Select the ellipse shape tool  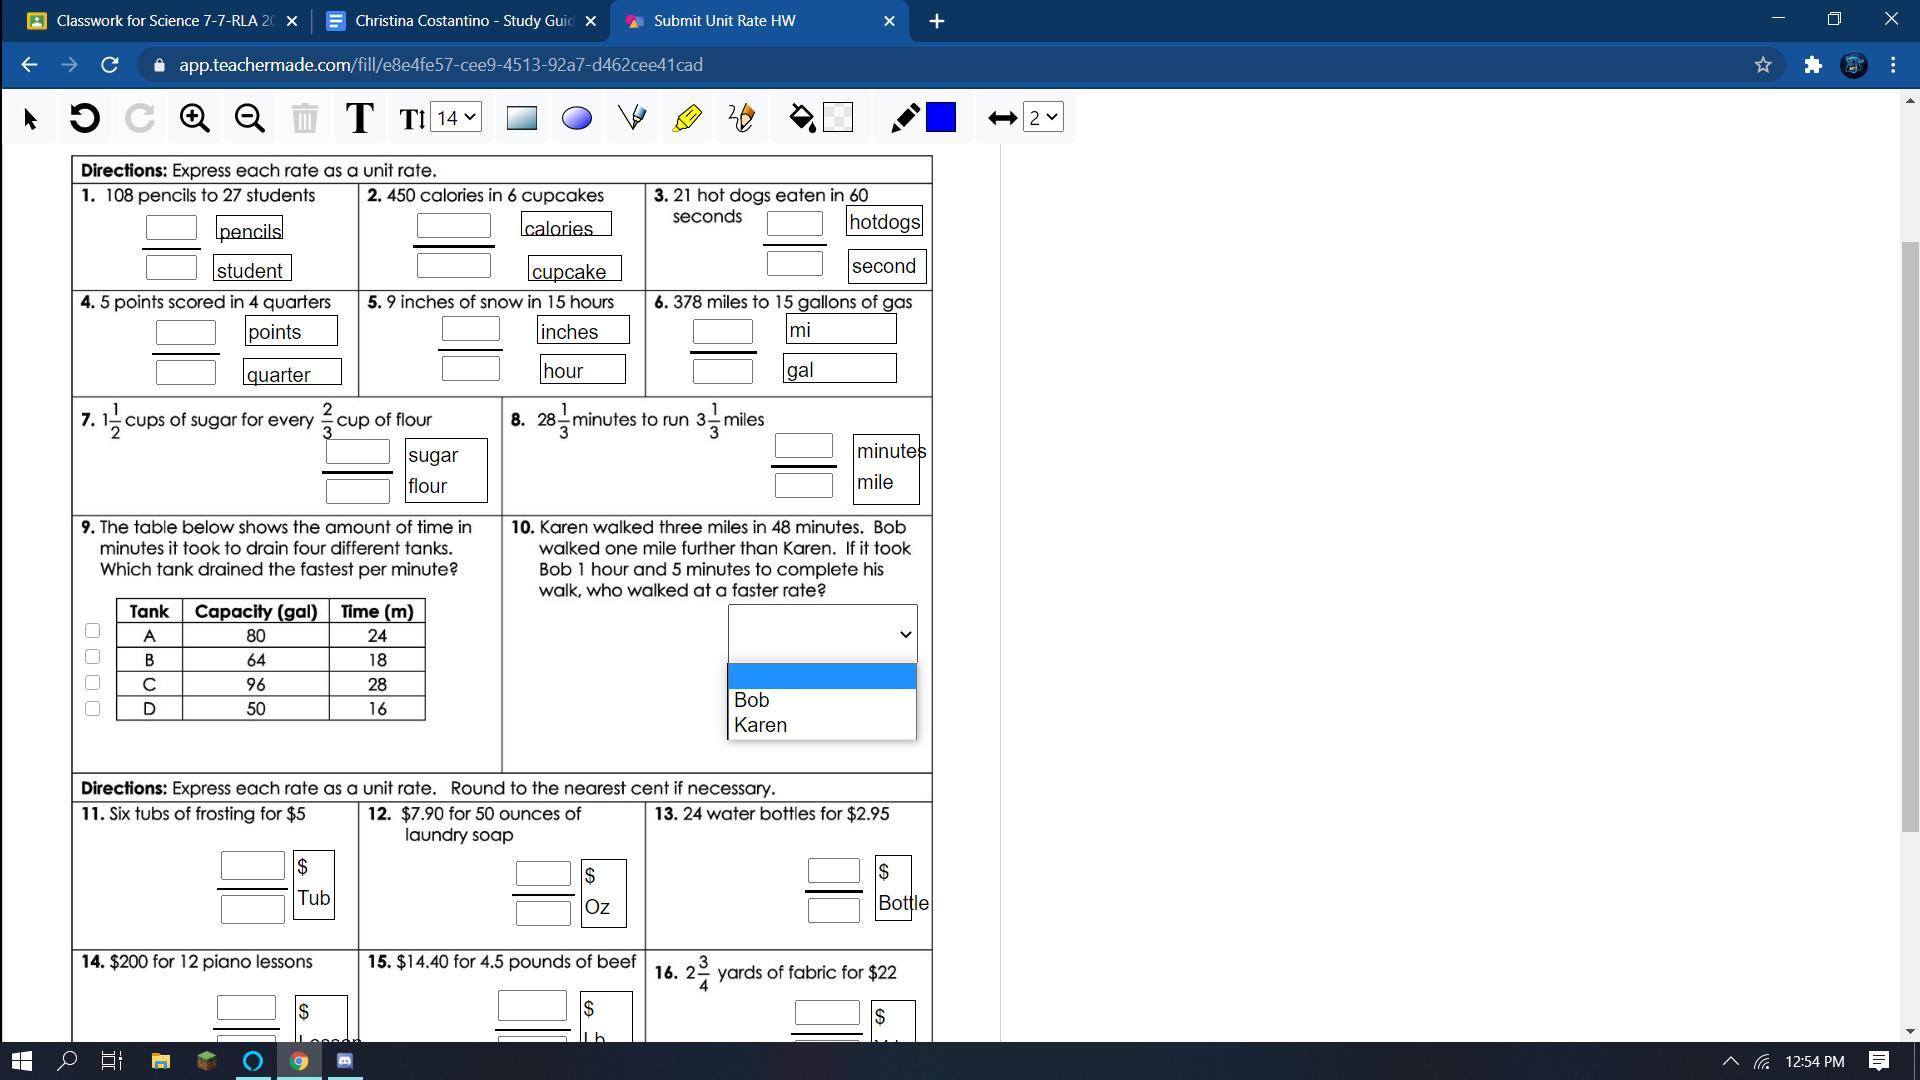(x=577, y=118)
